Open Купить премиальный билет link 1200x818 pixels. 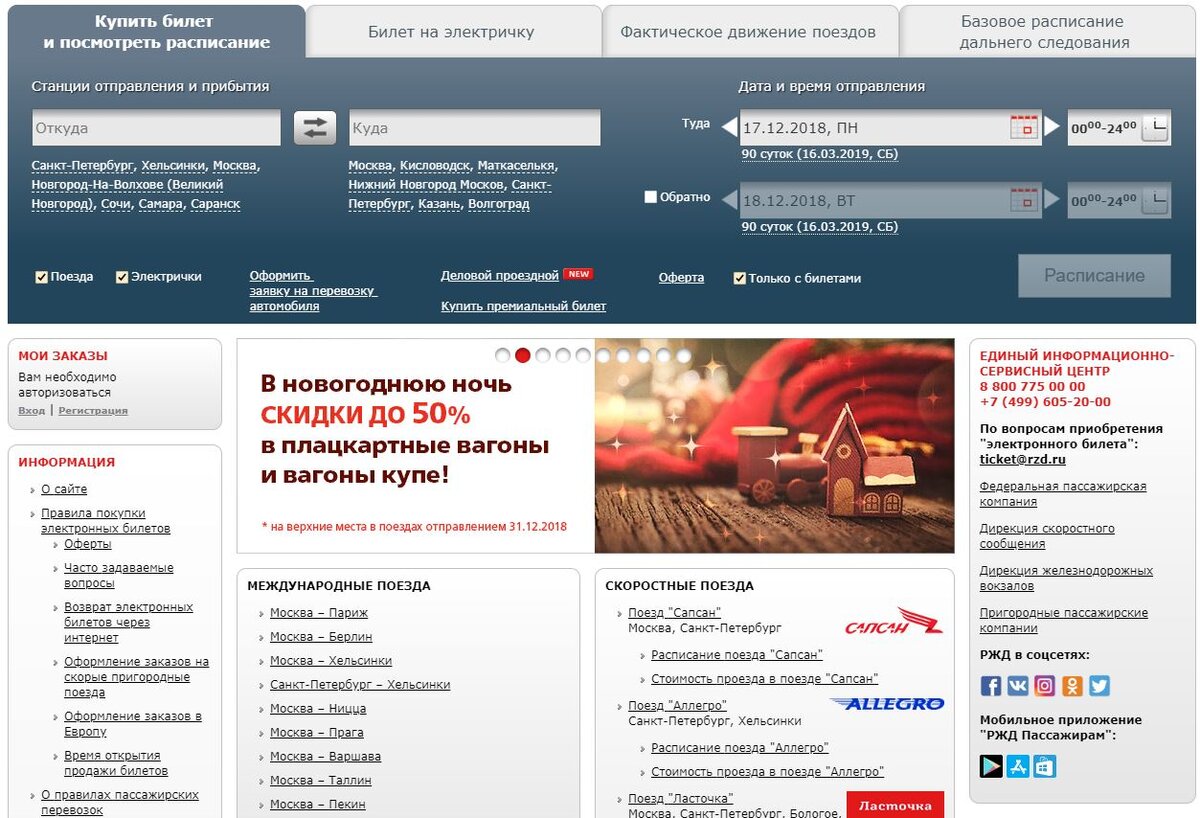[x=523, y=307]
